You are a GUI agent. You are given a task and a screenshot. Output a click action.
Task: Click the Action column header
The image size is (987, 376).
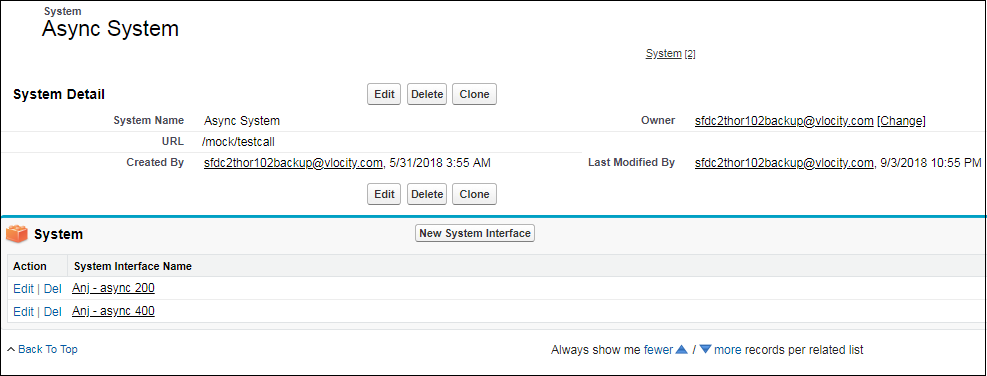click(x=30, y=266)
